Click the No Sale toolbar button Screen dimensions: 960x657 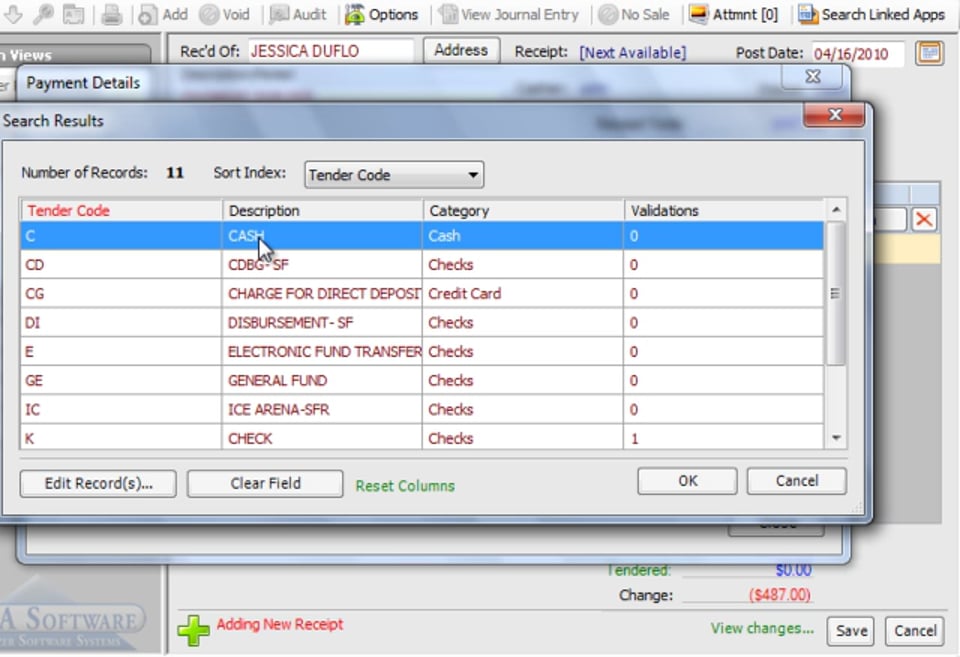[x=634, y=14]
